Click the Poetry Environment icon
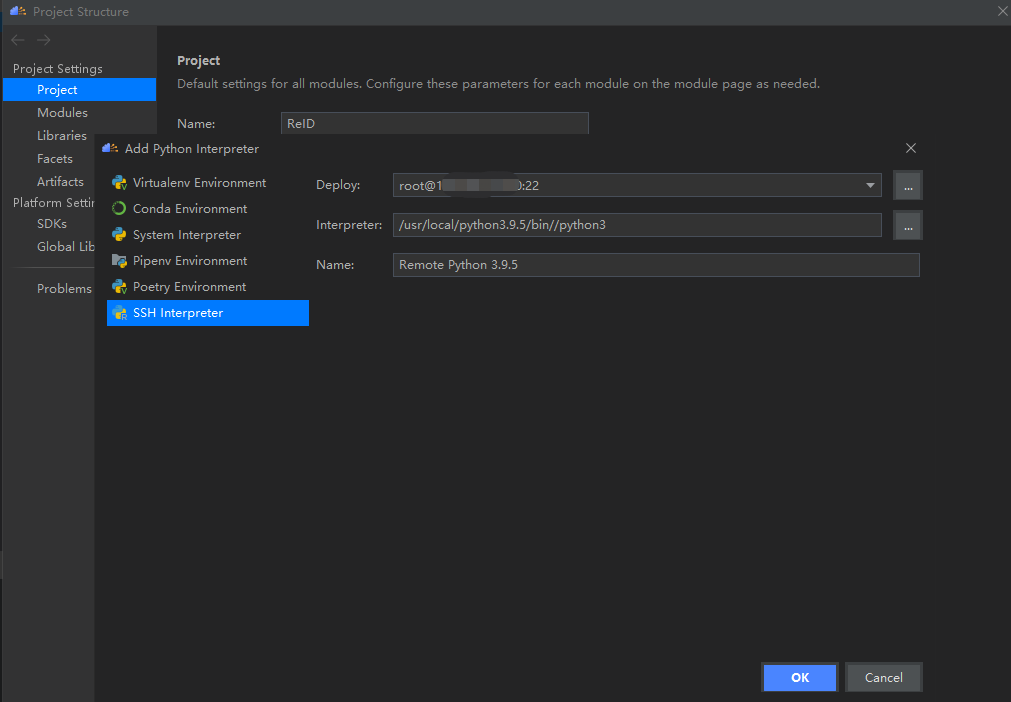 119,287
